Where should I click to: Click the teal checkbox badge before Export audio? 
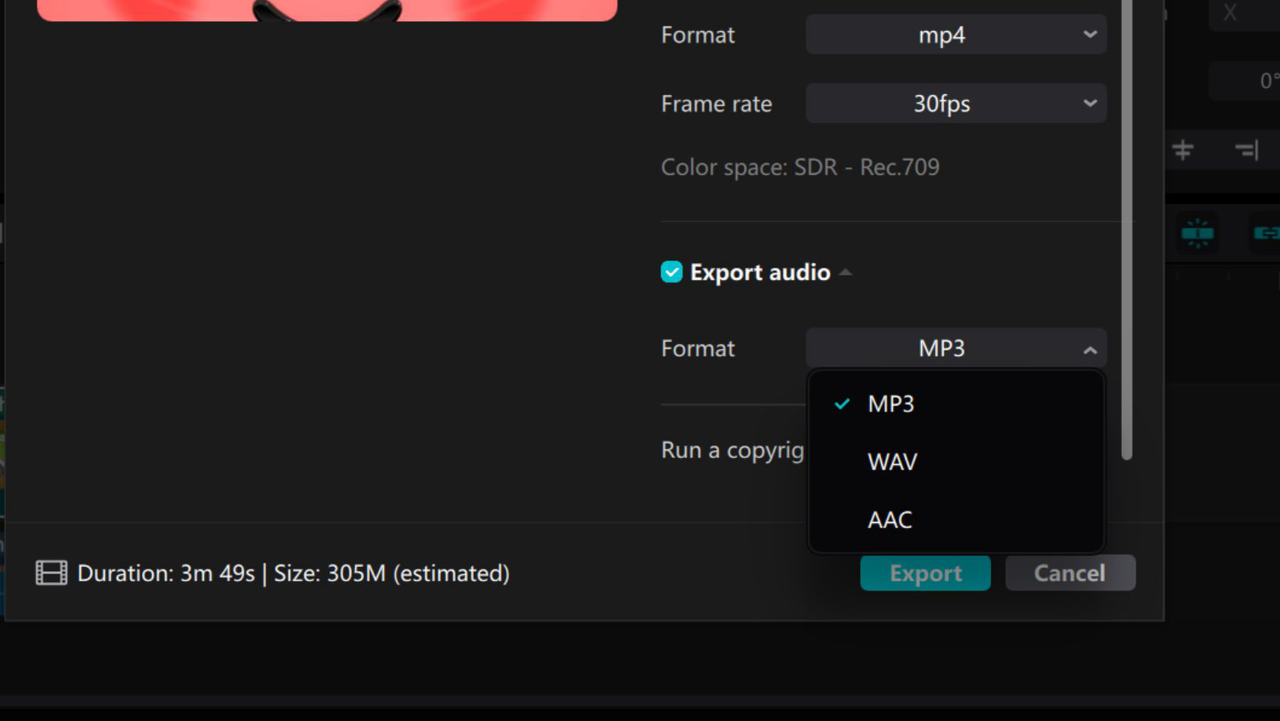point(671,271)
